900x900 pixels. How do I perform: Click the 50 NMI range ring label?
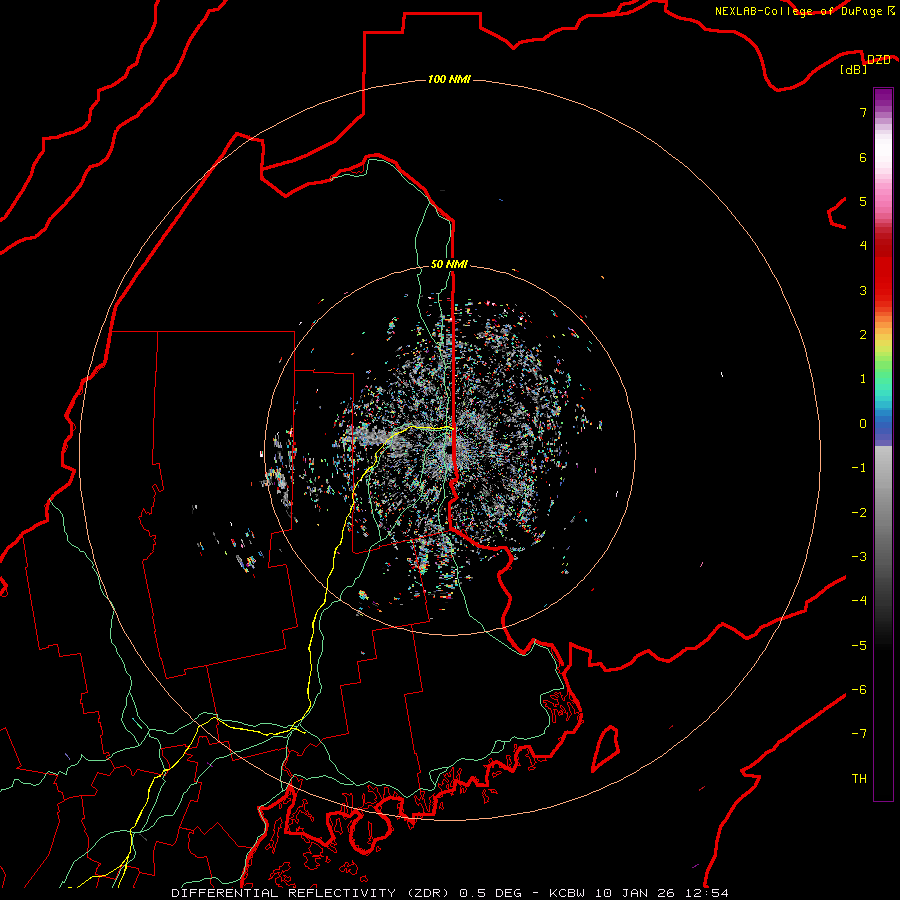pyautogui.click(x=449, y=264)
